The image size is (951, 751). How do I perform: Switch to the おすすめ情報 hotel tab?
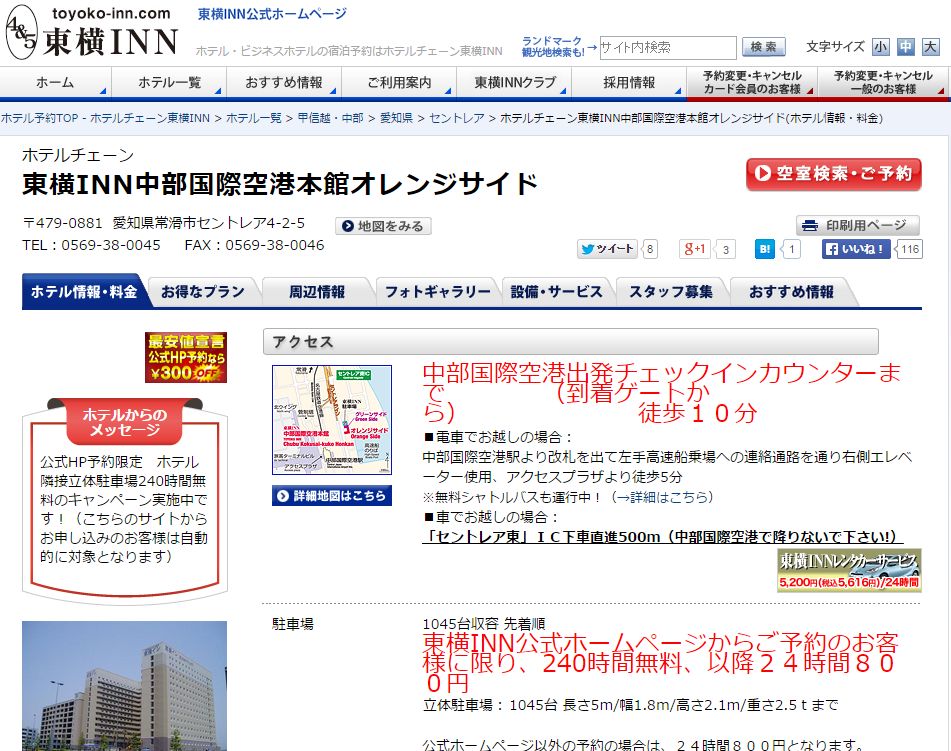(791, 292)
